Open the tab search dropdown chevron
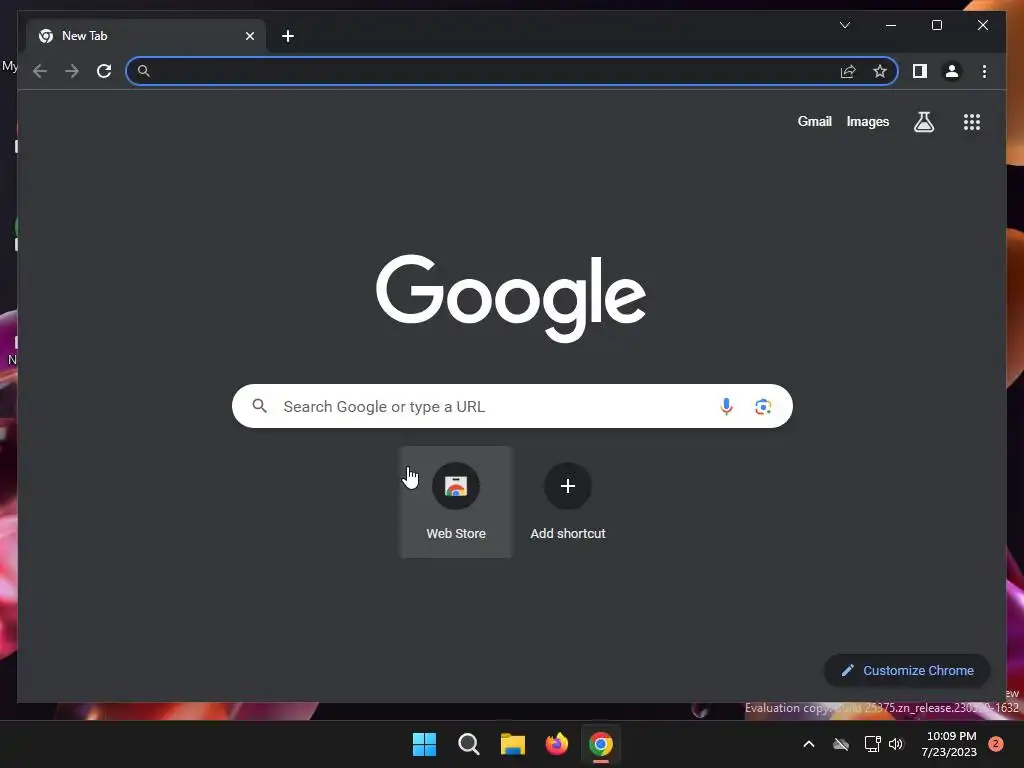Viewport: 1024px width, 768px height. click(844, 25)
